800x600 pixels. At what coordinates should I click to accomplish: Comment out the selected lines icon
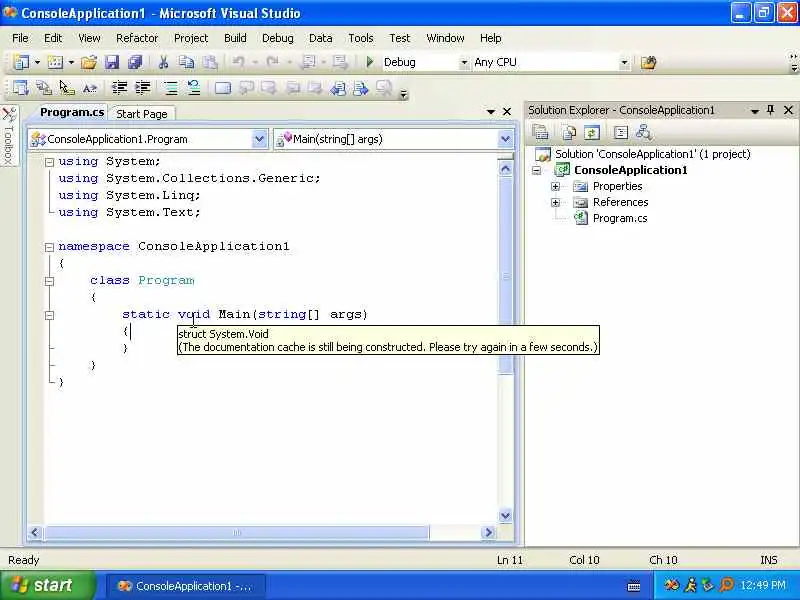[170, 88]
